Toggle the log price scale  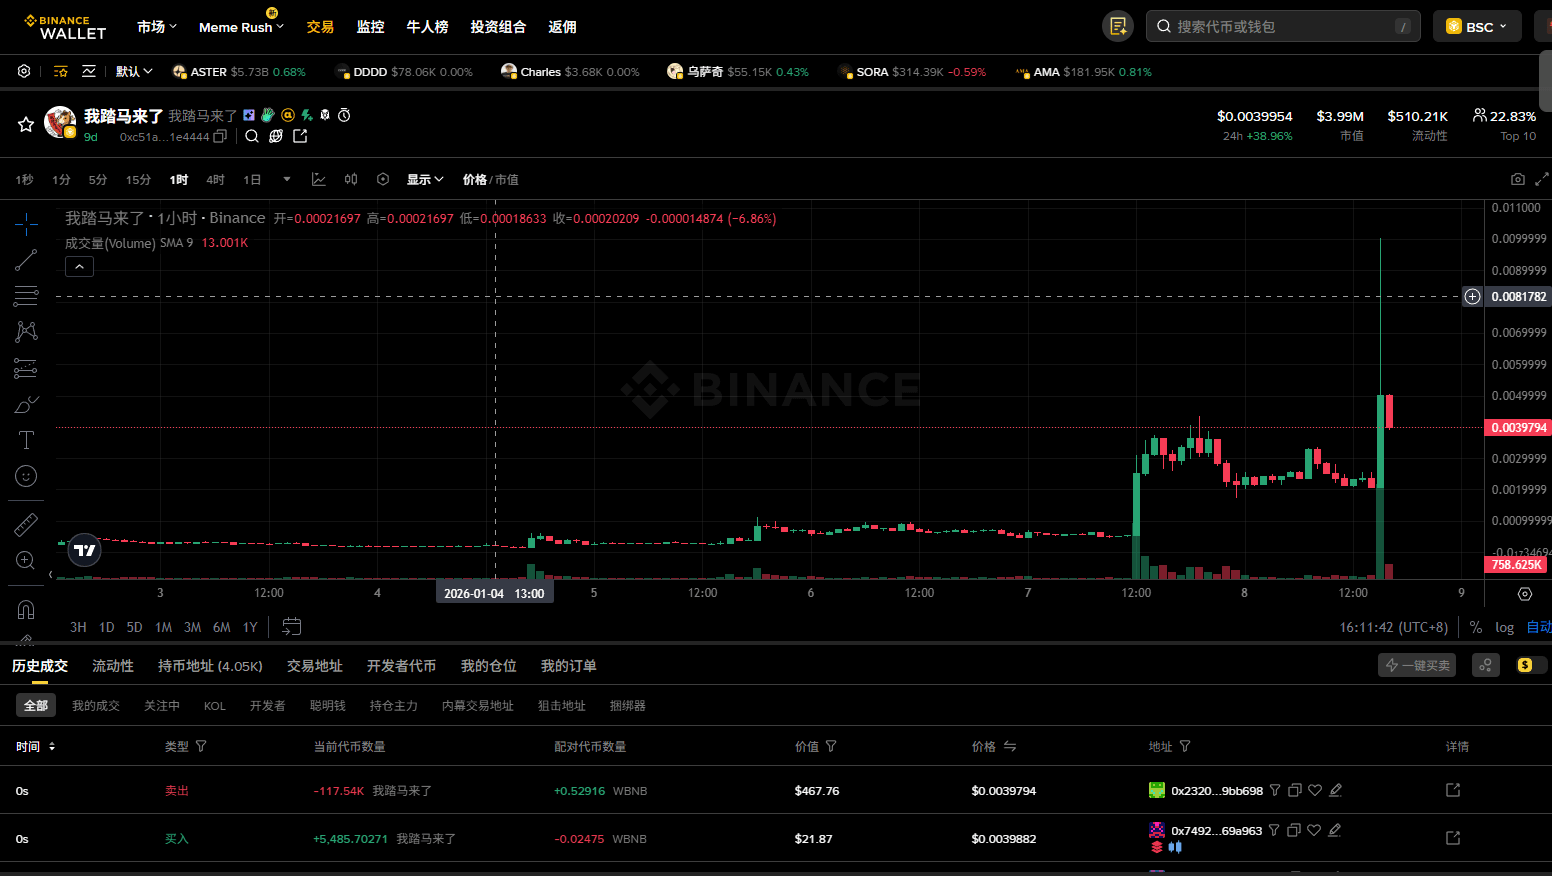coord(1504,627)
